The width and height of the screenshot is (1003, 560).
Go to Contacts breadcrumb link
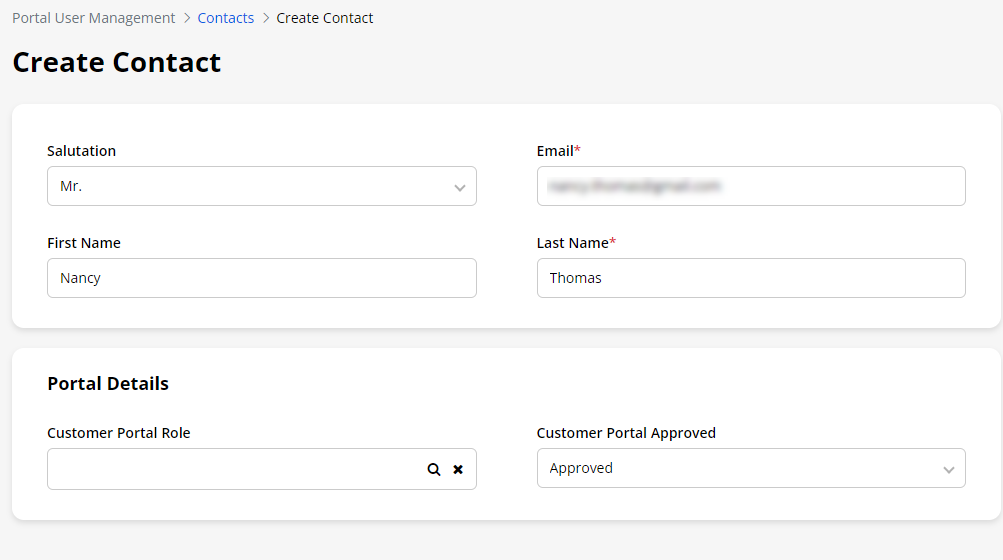pyautogui.click(x=226, y=18)
